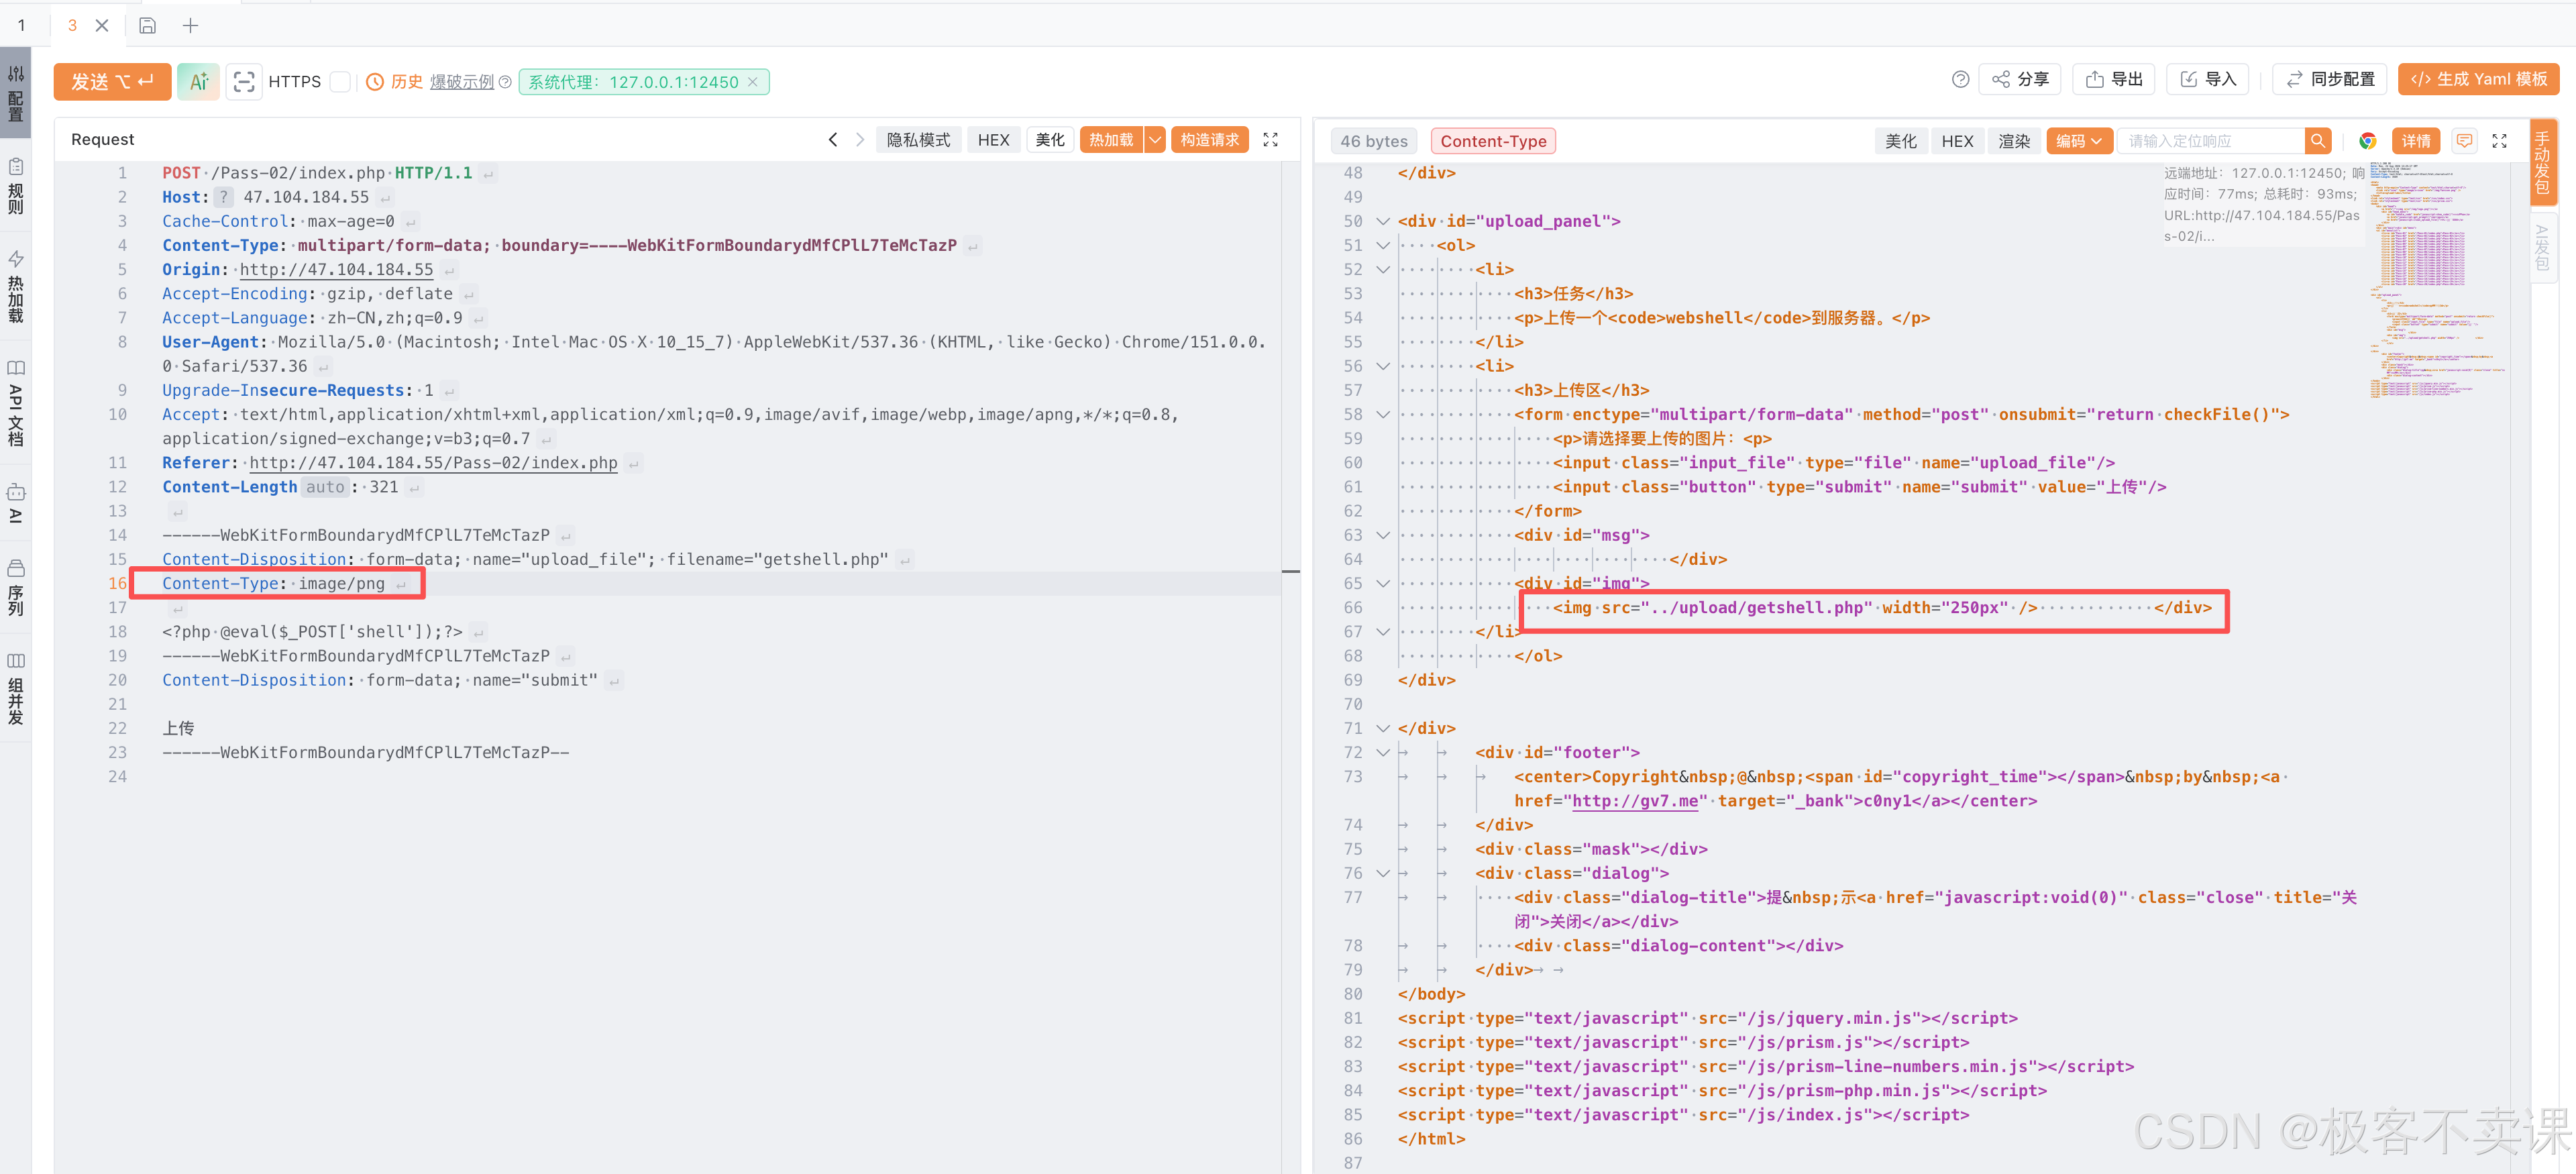Collapse the footer div on line 72

(1383, 752)
